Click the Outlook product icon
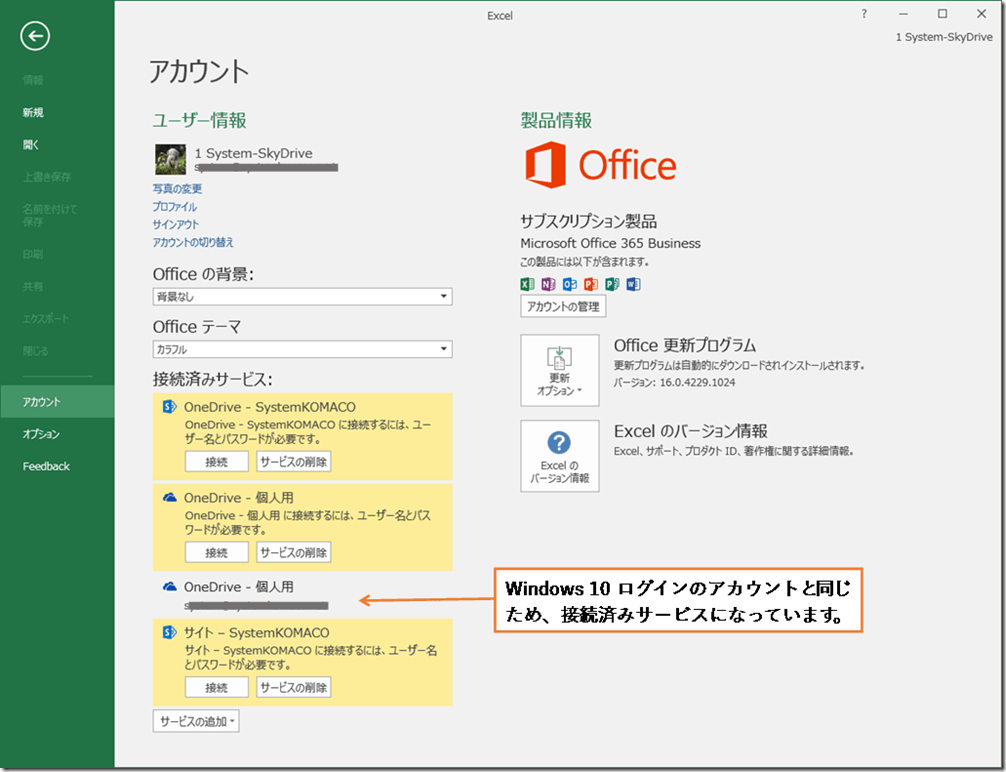 point(569,284)
